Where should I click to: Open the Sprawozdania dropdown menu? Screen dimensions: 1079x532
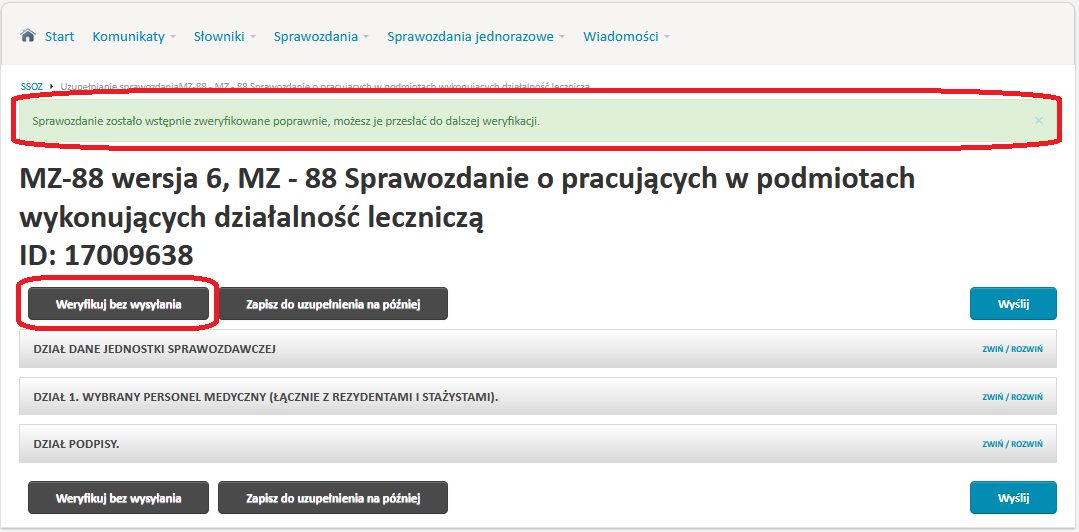coord(321,36)
